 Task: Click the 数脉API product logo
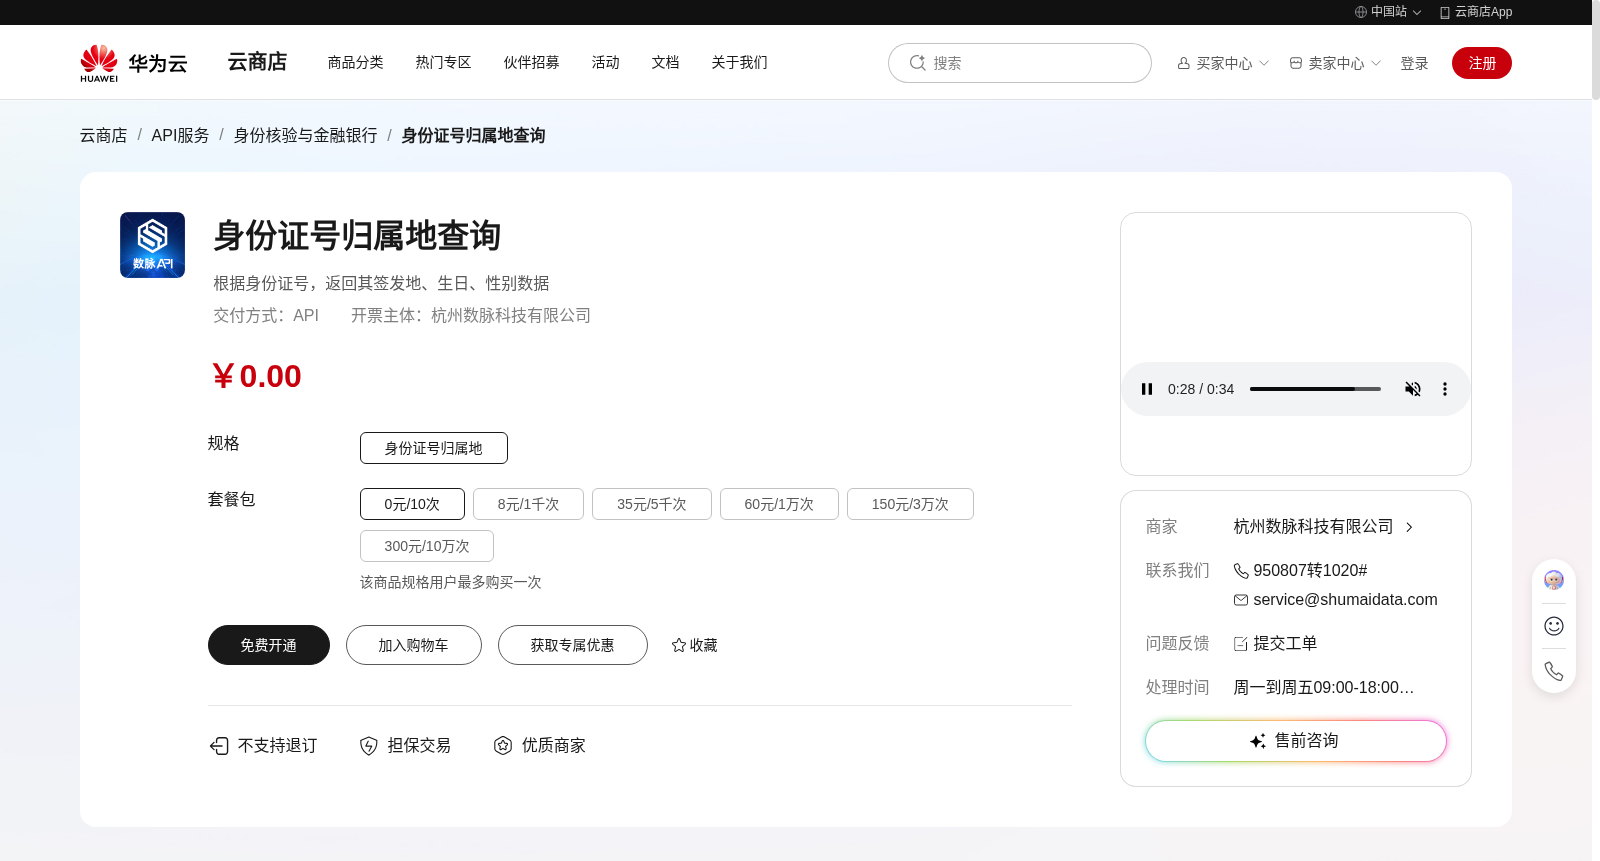point(152,245)
